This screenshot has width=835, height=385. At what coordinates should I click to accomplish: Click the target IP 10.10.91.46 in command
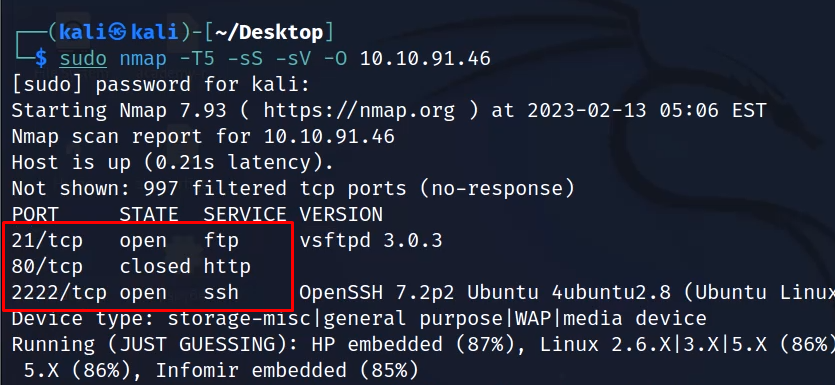[425, 59]
